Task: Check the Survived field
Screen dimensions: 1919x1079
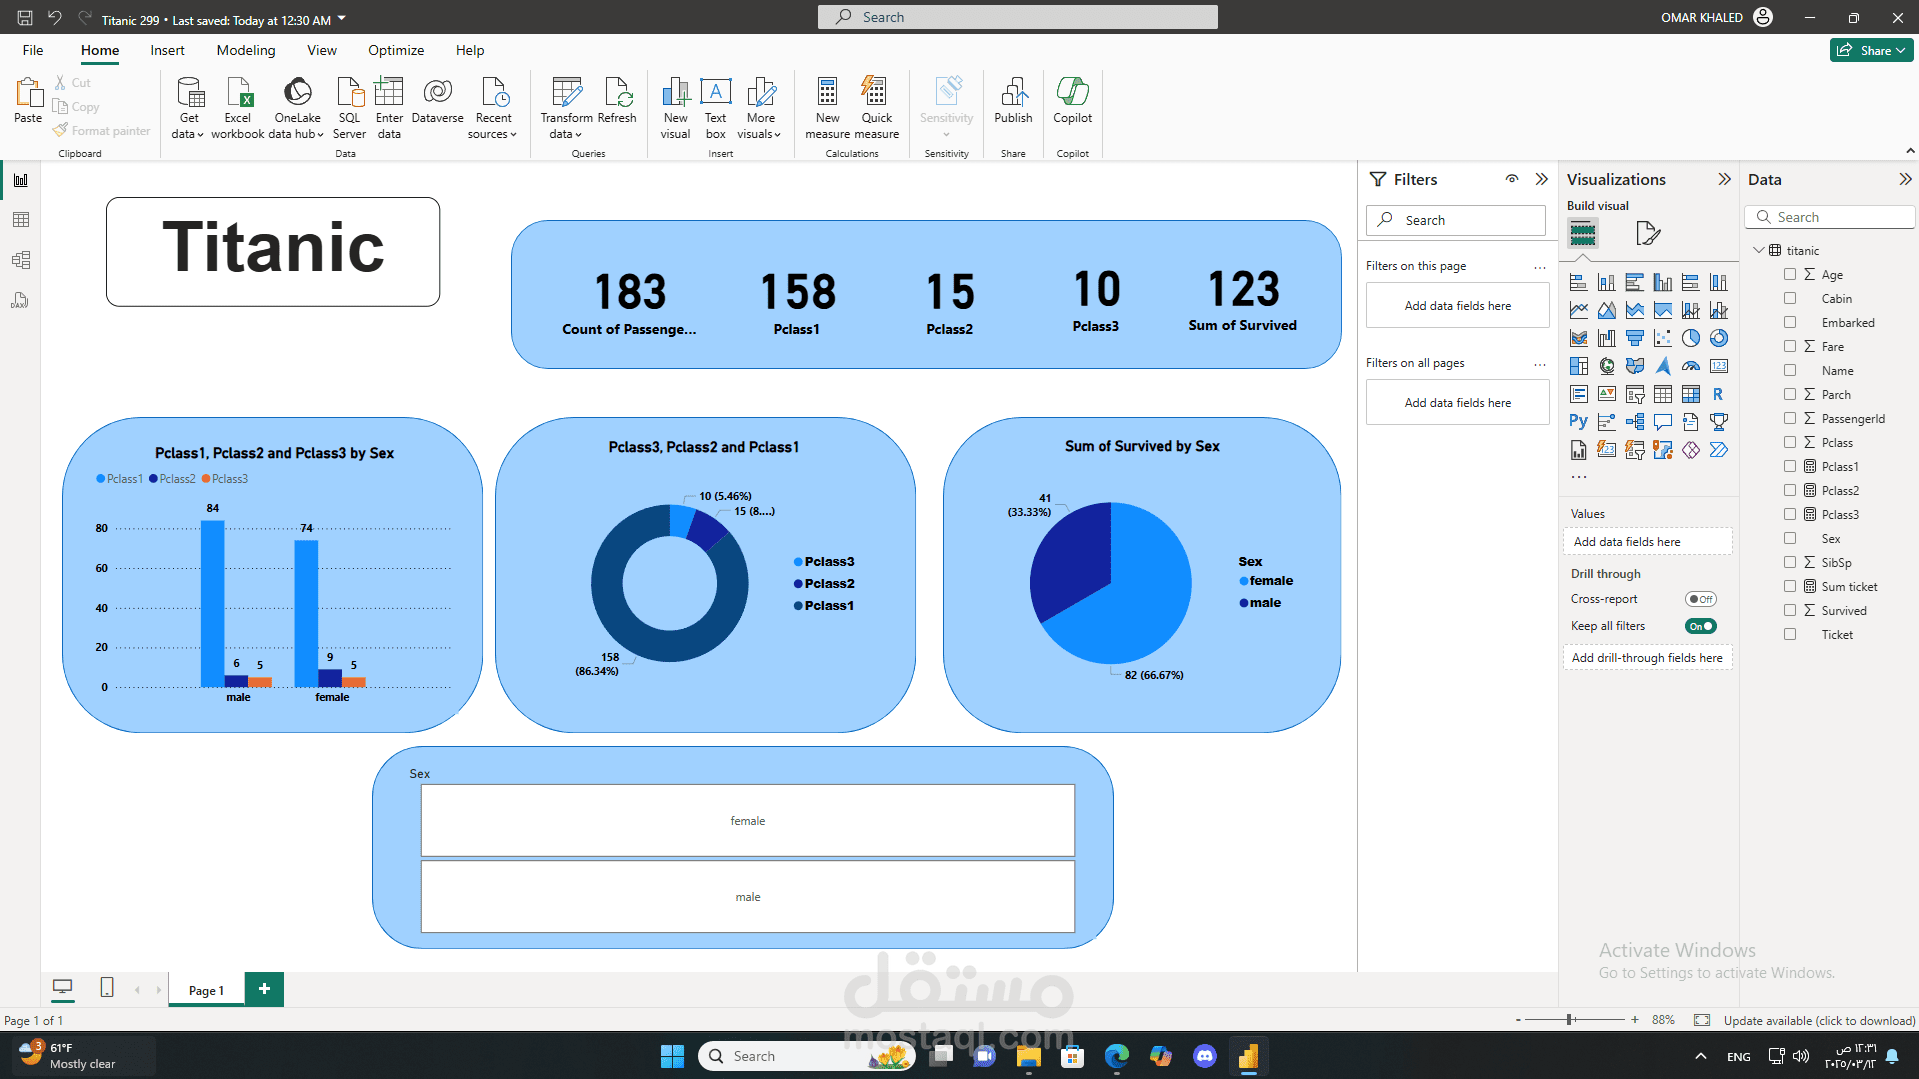Action: click(x=1790, y=610)
